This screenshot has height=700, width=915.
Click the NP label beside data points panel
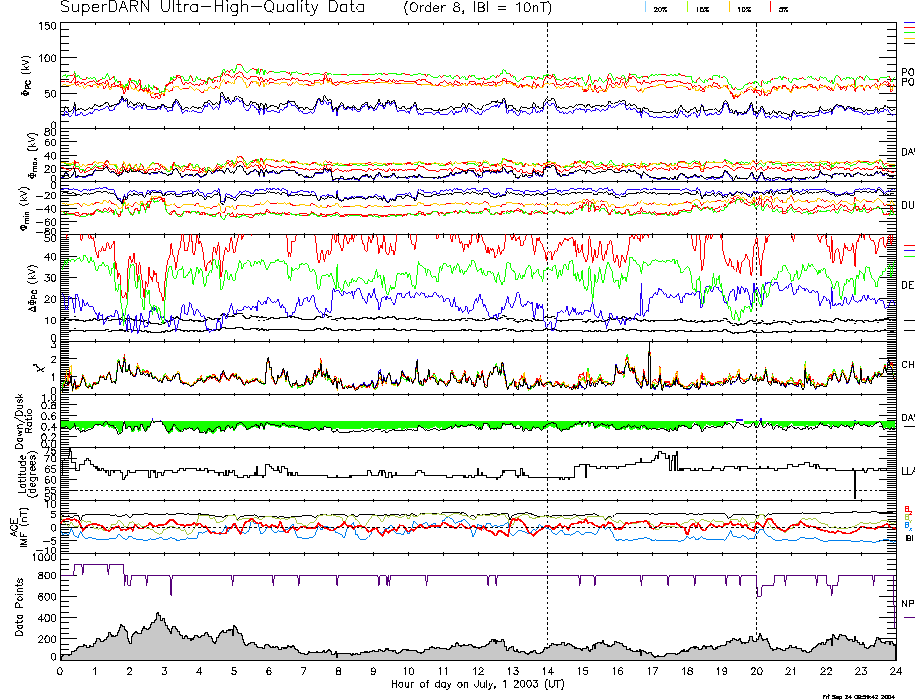coord(907,603)
